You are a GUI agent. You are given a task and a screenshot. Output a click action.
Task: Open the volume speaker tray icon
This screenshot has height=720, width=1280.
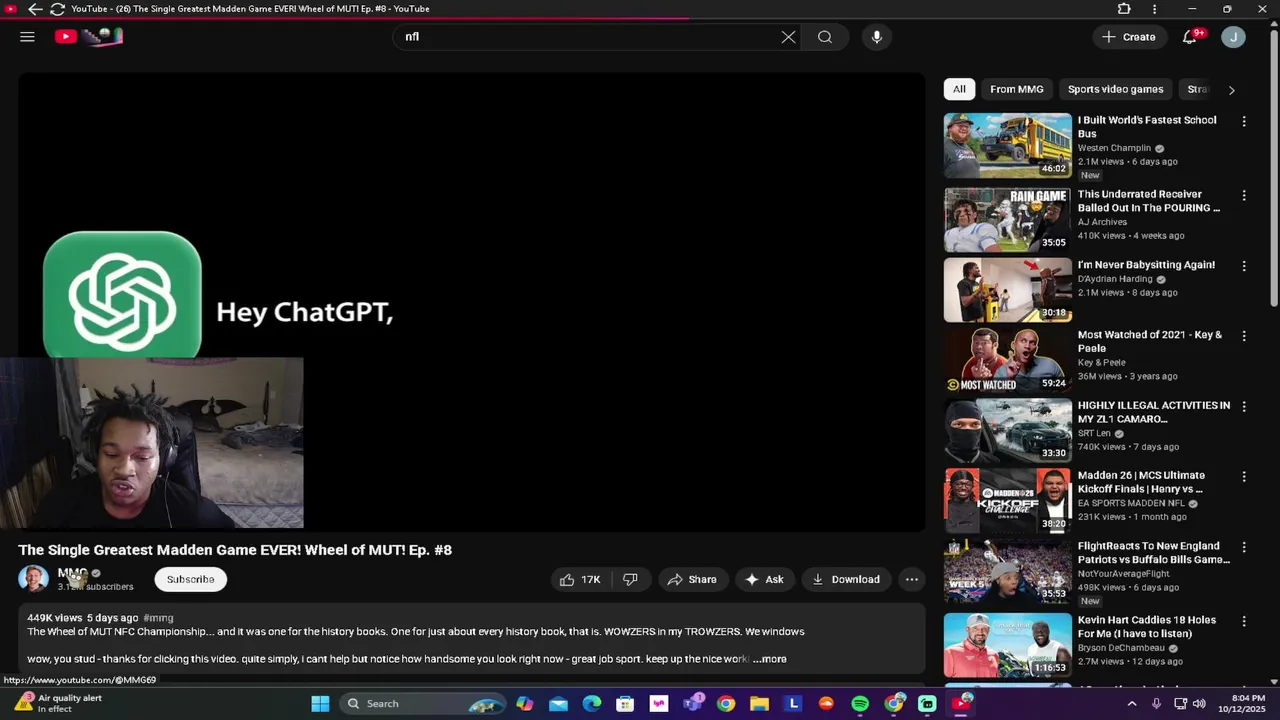[1200, 704]
